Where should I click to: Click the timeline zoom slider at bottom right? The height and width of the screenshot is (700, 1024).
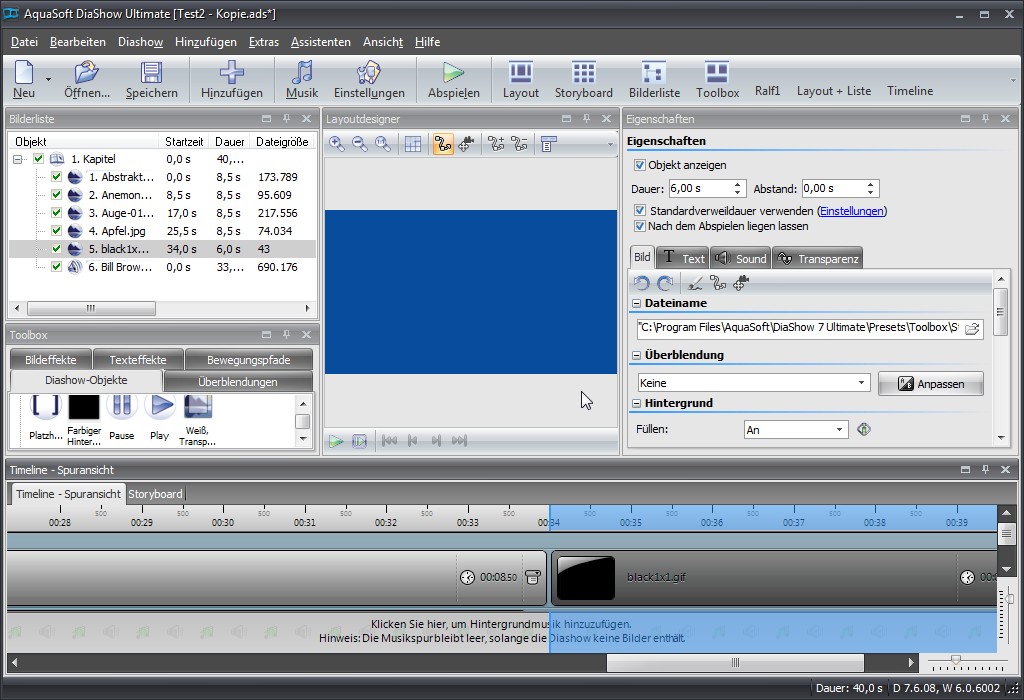tap(957, 661)
